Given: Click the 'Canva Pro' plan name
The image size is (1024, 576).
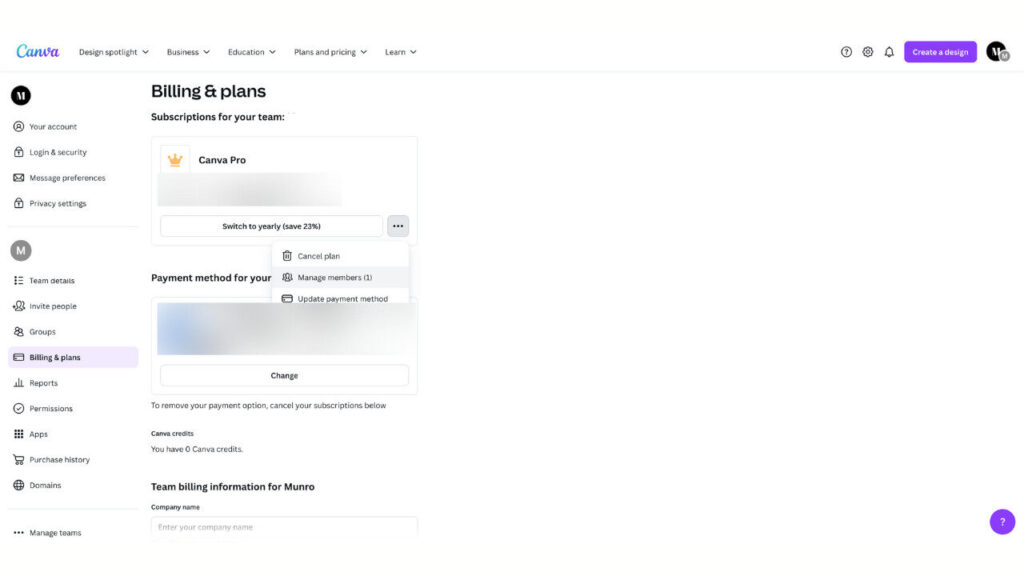Looking at the screenshot, I should [222, 160].
